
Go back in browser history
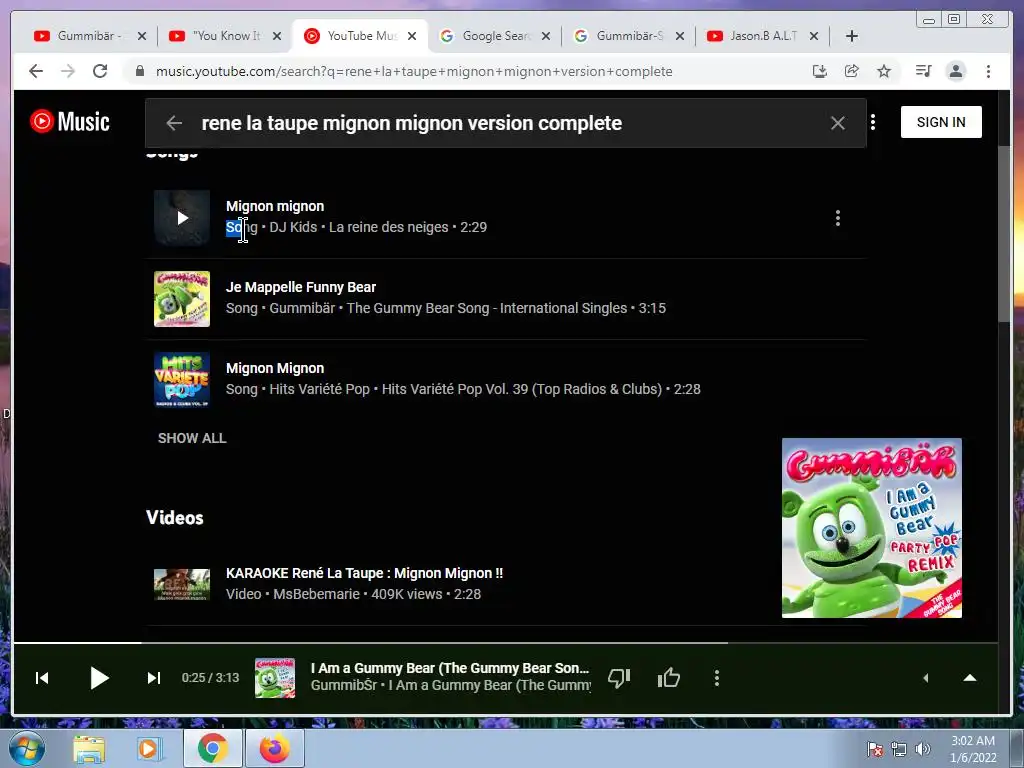click(36, 71)
